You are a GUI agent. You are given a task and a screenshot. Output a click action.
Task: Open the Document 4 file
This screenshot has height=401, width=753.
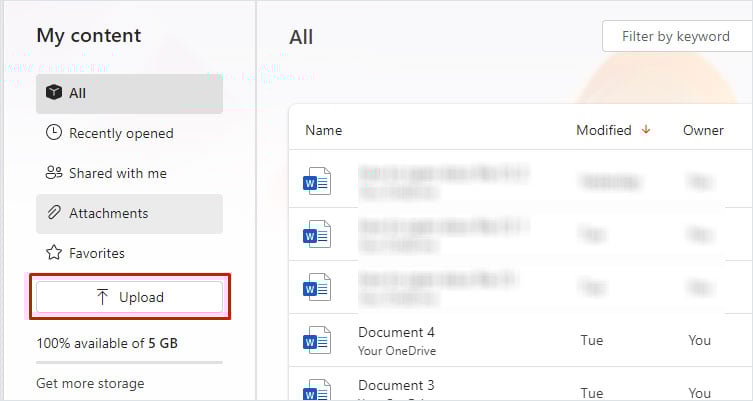point(396,332)
